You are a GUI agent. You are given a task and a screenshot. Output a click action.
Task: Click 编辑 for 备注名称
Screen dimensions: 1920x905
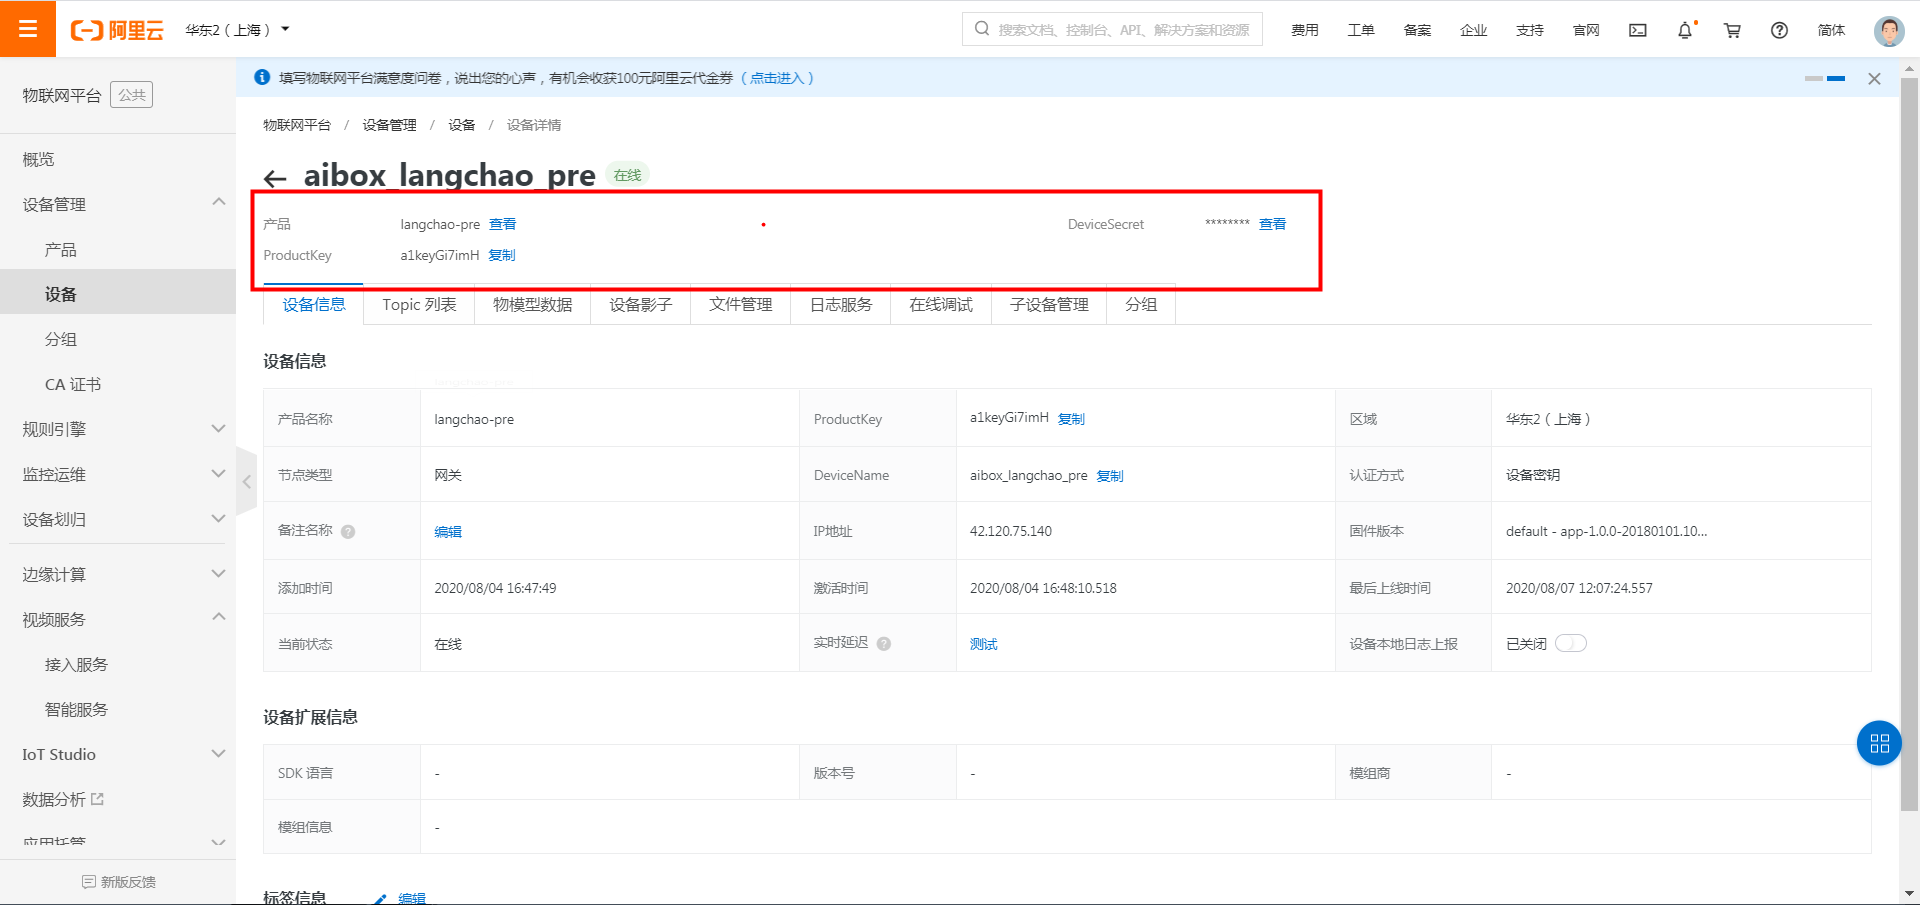(448, 532)
